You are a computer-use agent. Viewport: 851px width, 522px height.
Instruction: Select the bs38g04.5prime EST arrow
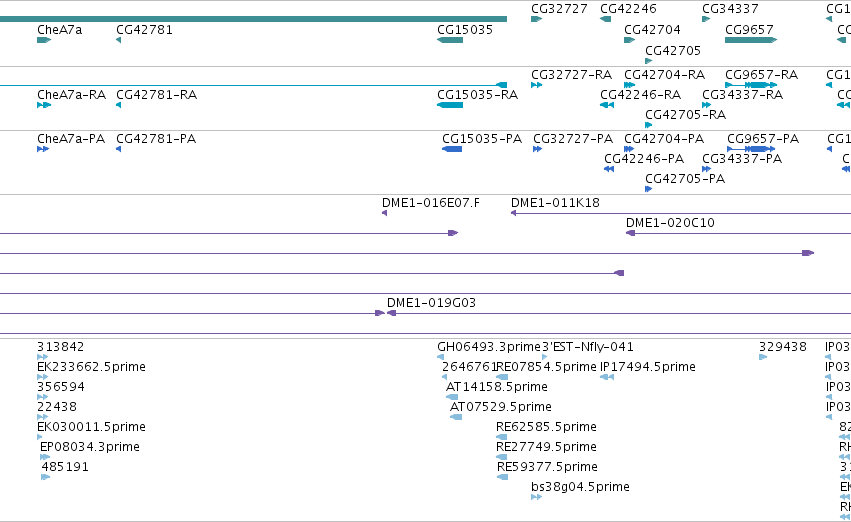point(536,497)
